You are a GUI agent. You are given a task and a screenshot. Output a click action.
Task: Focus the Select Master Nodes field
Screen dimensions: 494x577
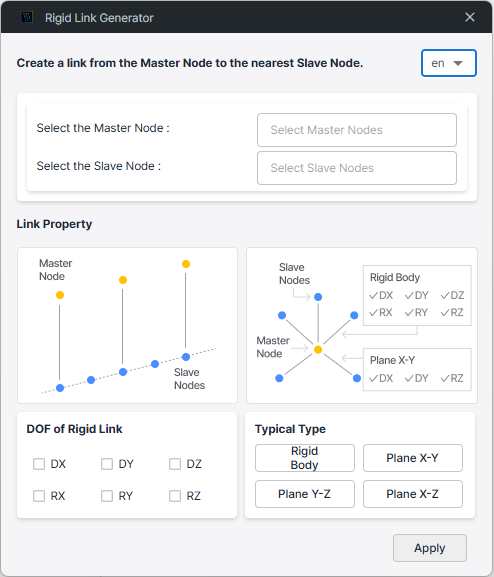(357, 130)
